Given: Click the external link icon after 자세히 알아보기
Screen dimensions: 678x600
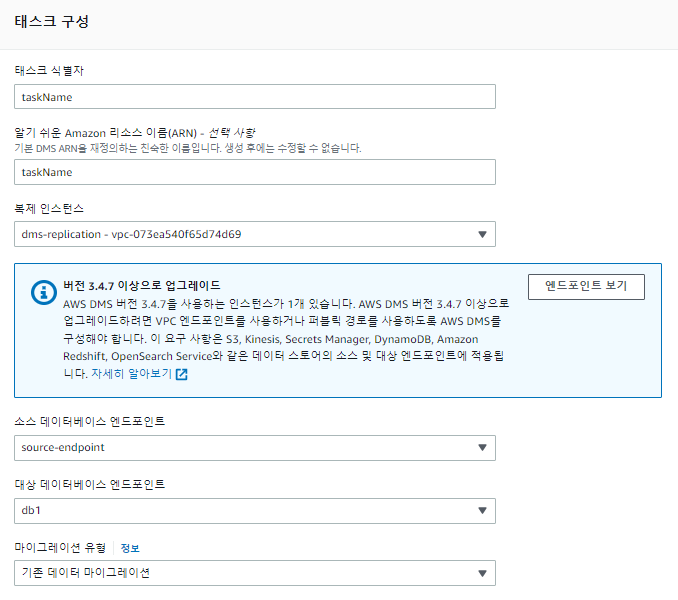Looking at the screenshot, I should point(182,374).
